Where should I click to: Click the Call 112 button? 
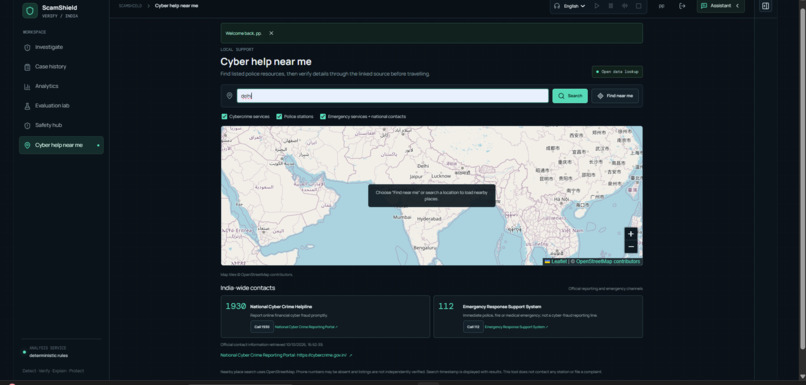pos(473,327)
